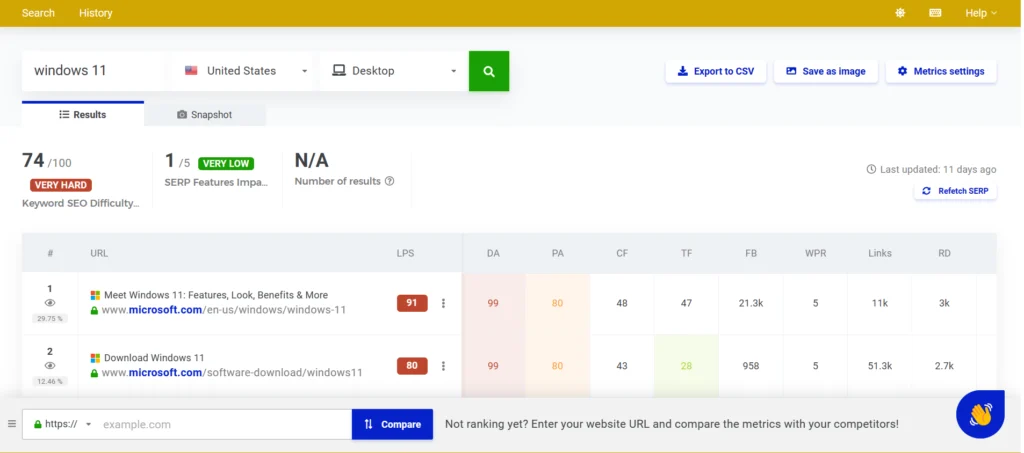Screen dimensions: 1024x453
Task: Click the Export to CSV button
Action: [x=715, y=71]
